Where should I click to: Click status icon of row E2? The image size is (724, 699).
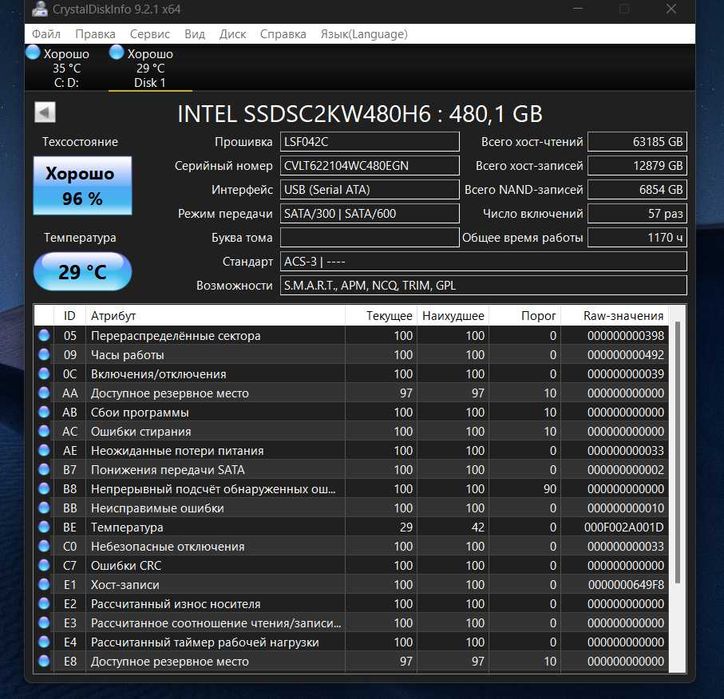(44, 603)
